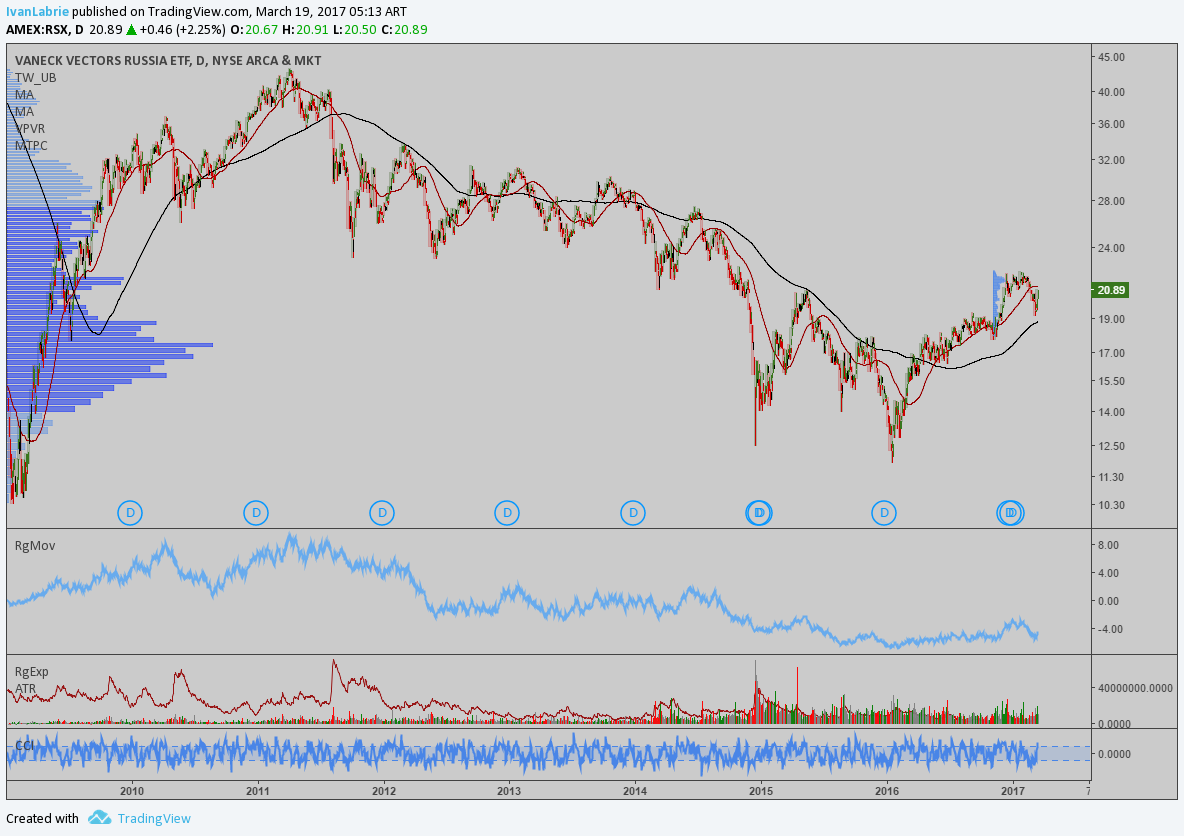The width and height of the screenshot is (1184, 836).
Task: Select the TW_UB indicator label
Action: [x=35, y=77]
